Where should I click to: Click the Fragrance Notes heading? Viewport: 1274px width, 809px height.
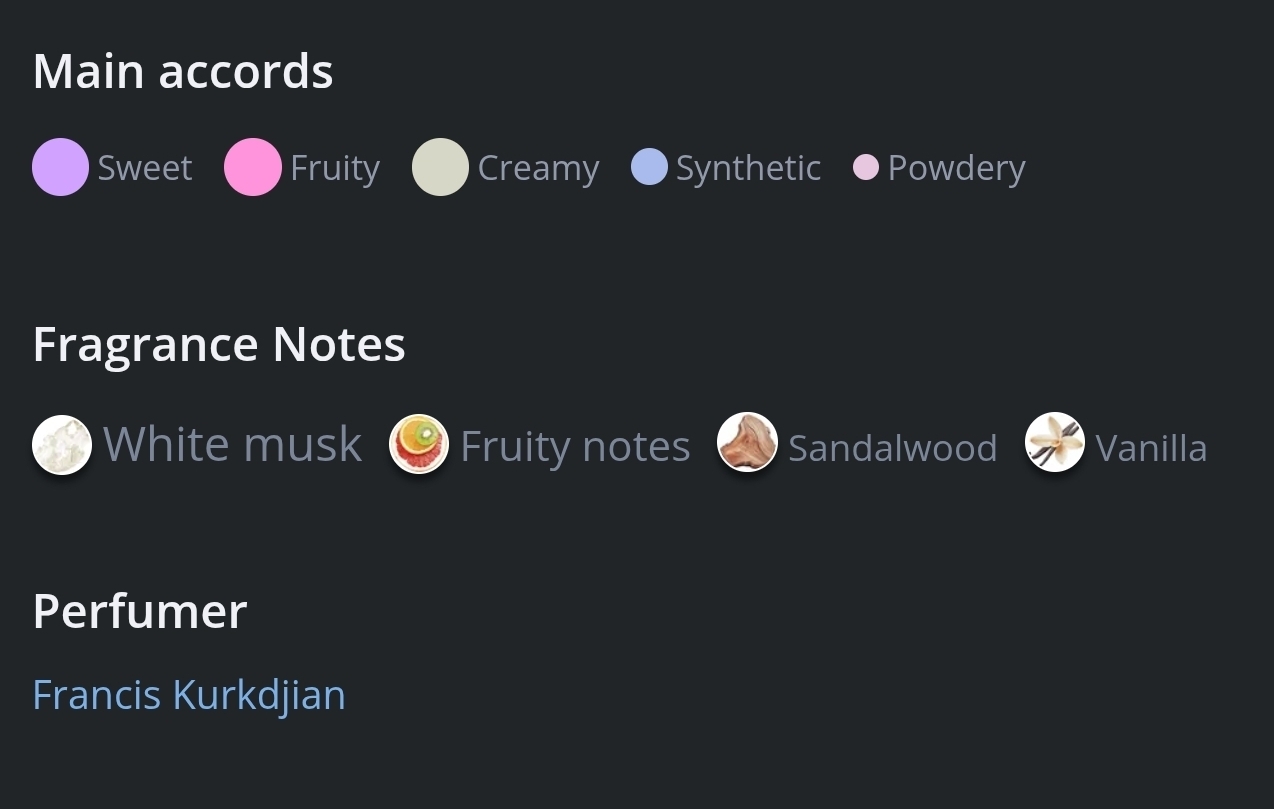click(x=219, y=344)
